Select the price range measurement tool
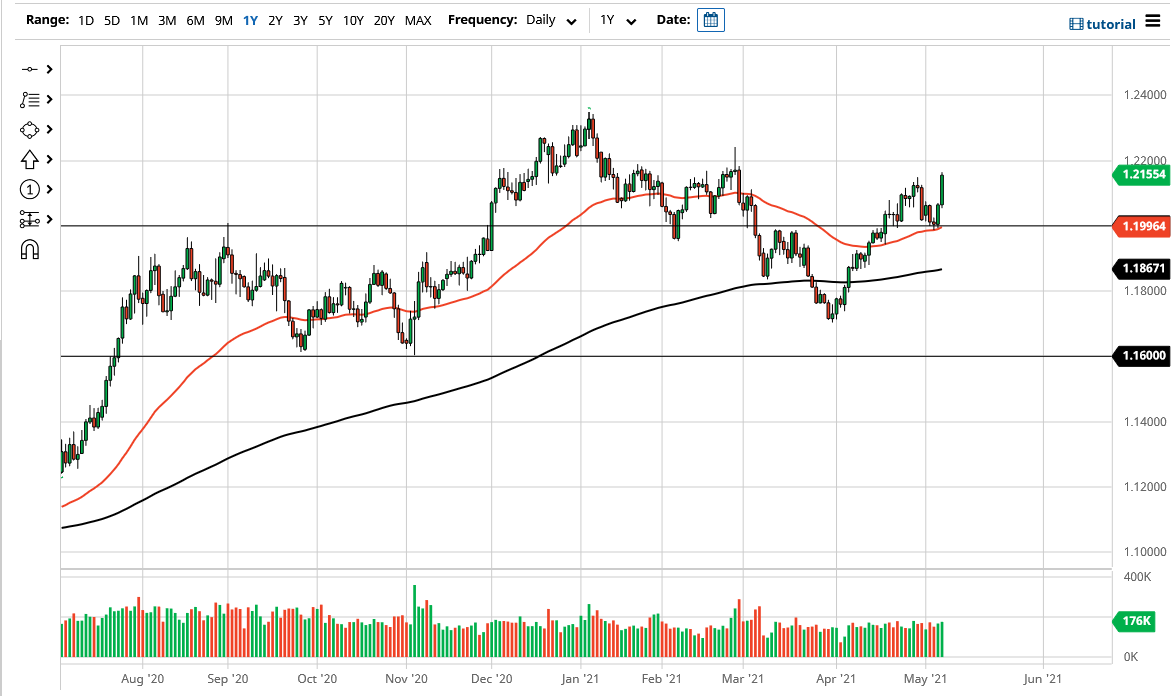The image size is (1174, 696). point(29,219)
